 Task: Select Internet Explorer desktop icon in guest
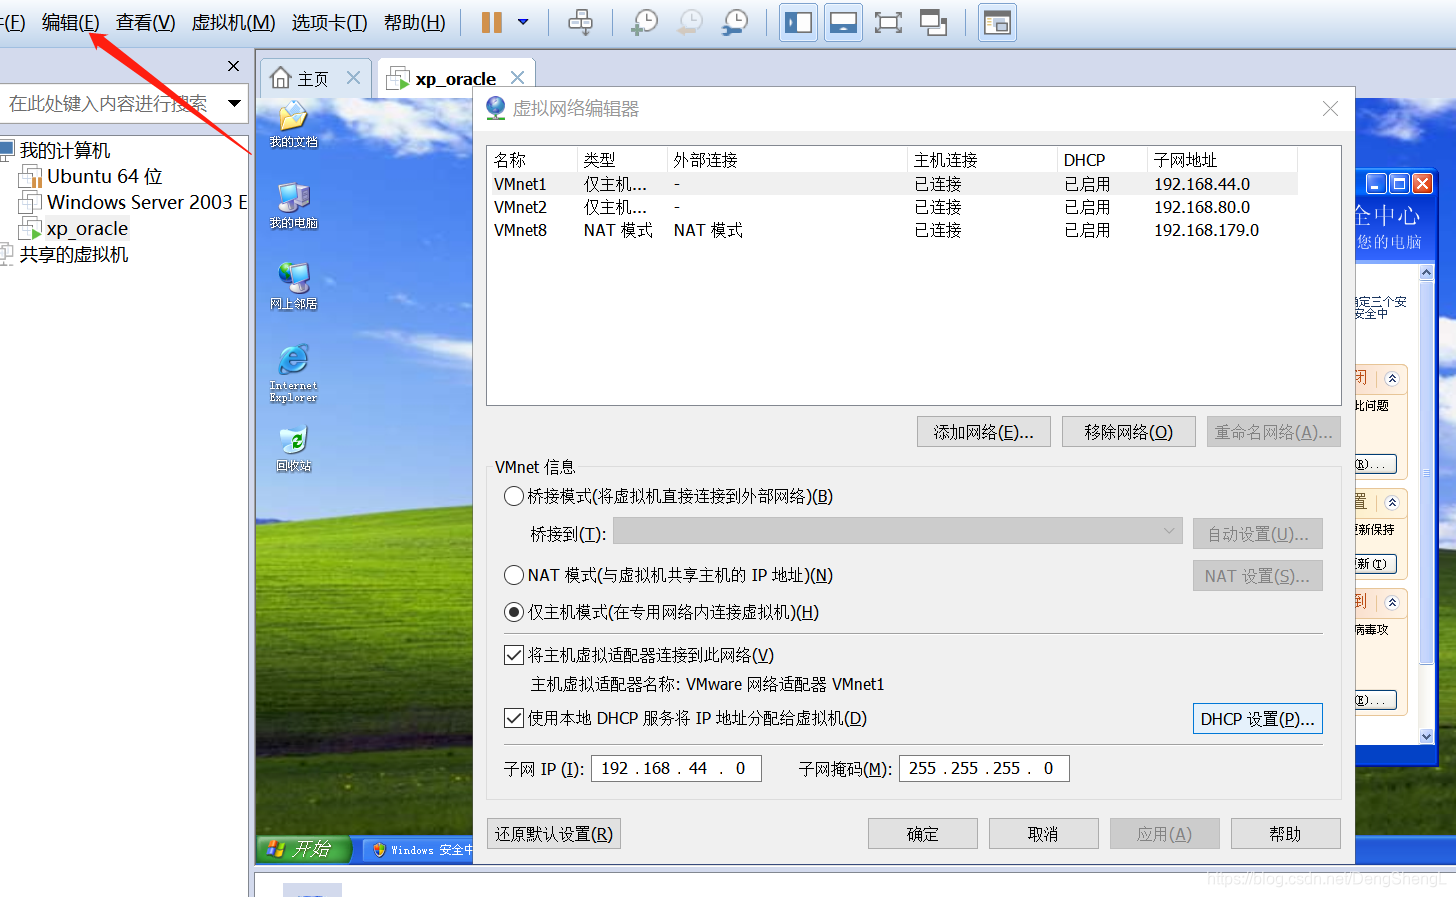point(293,373)
